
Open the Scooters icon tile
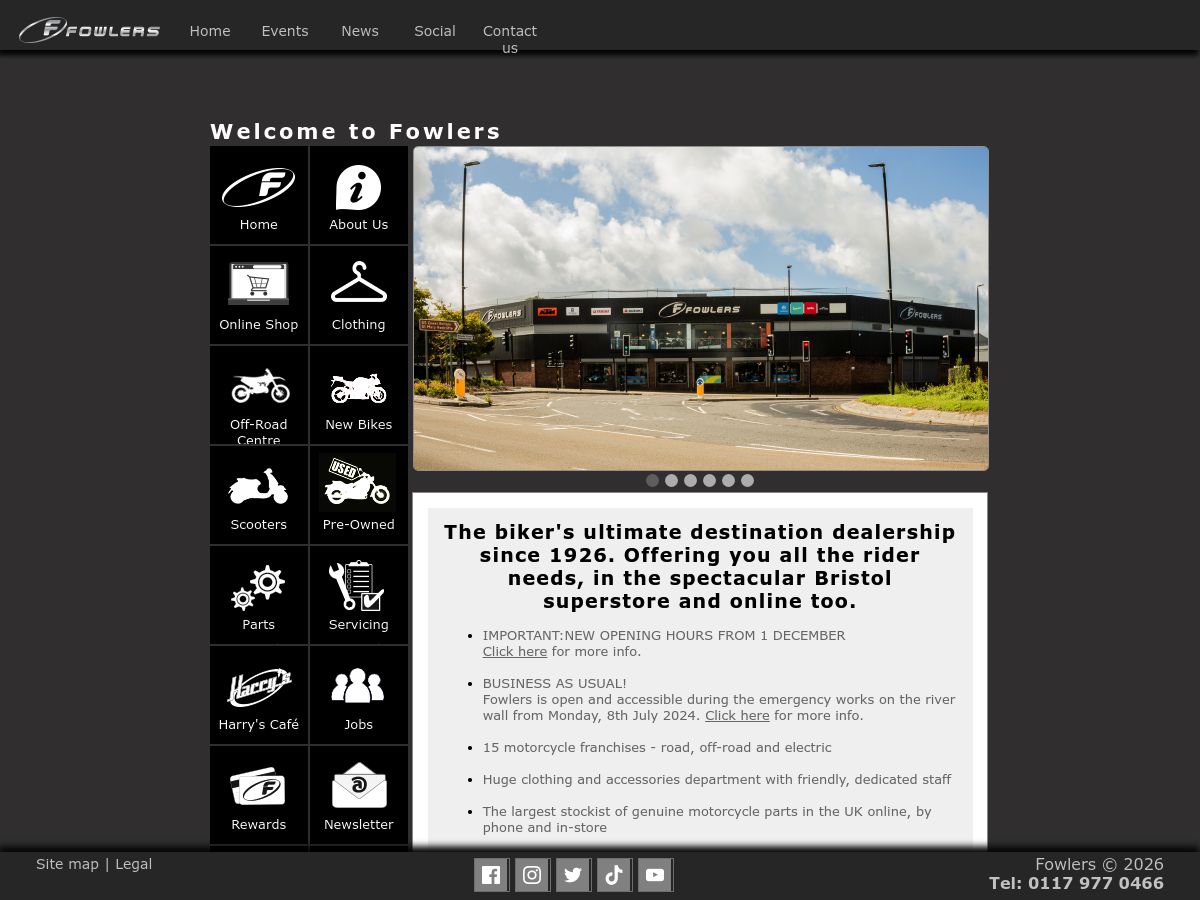tap(259, 495)
